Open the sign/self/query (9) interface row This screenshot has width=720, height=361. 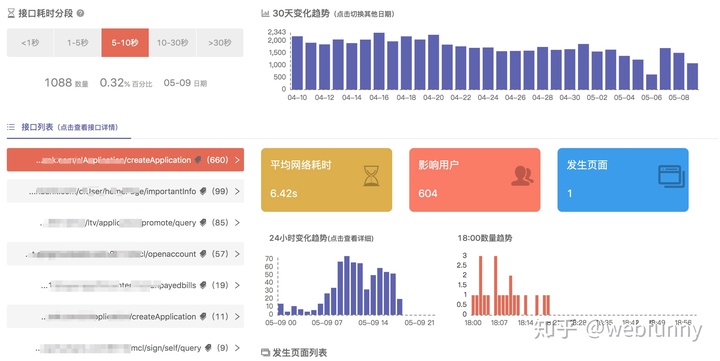tap(125, 348)
